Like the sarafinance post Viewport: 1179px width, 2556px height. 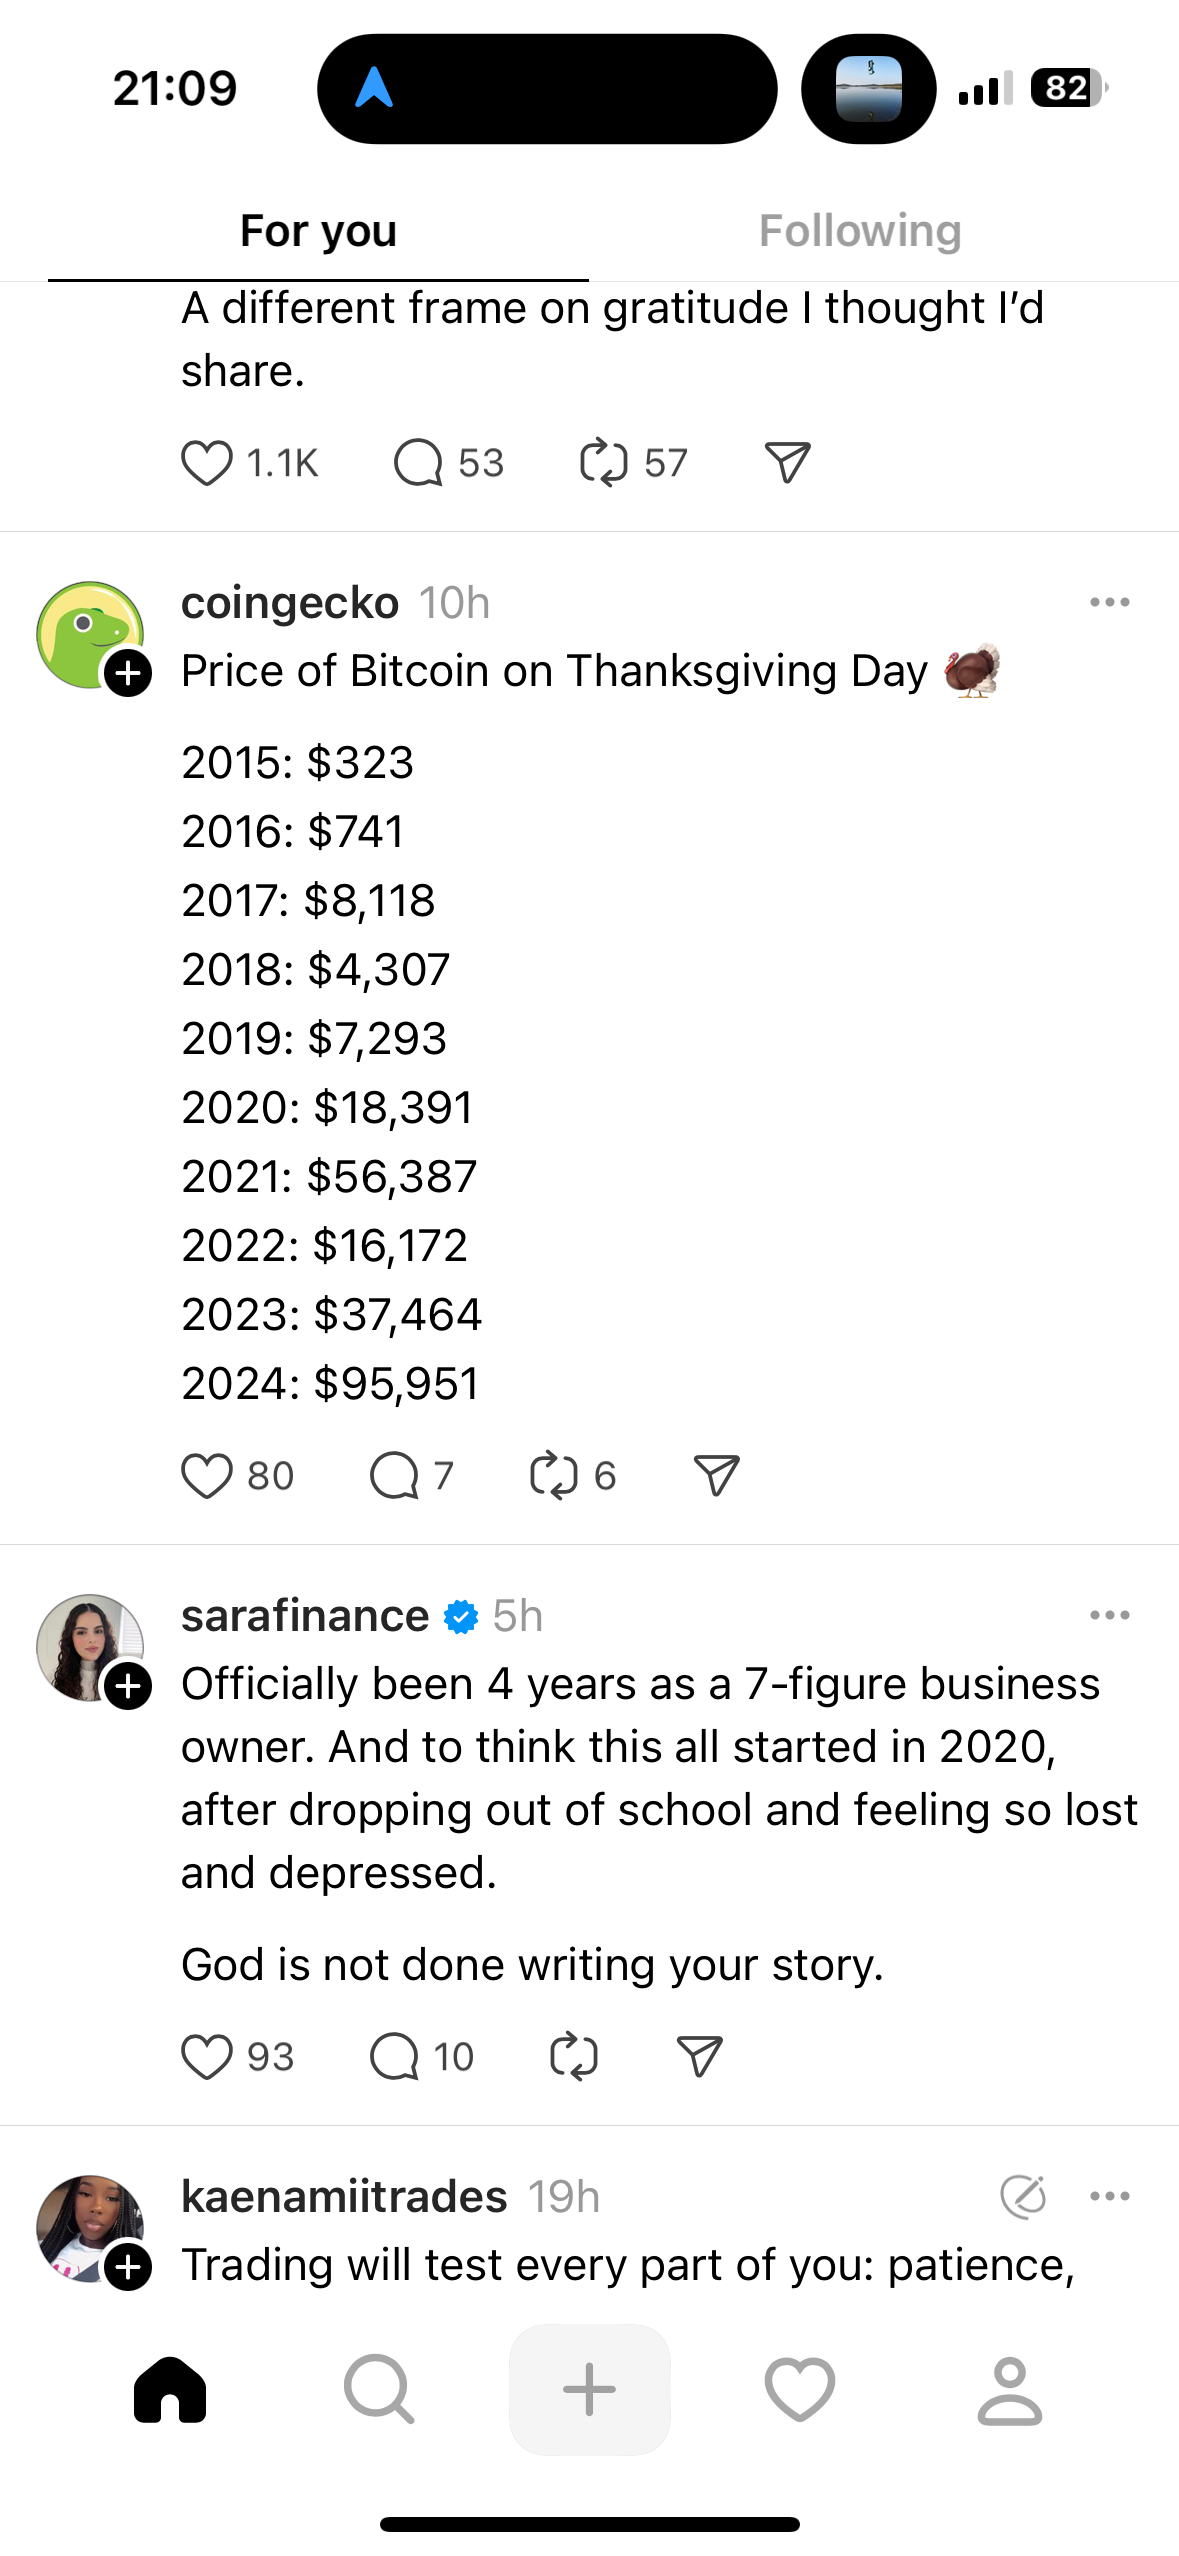click(207, 2057)
